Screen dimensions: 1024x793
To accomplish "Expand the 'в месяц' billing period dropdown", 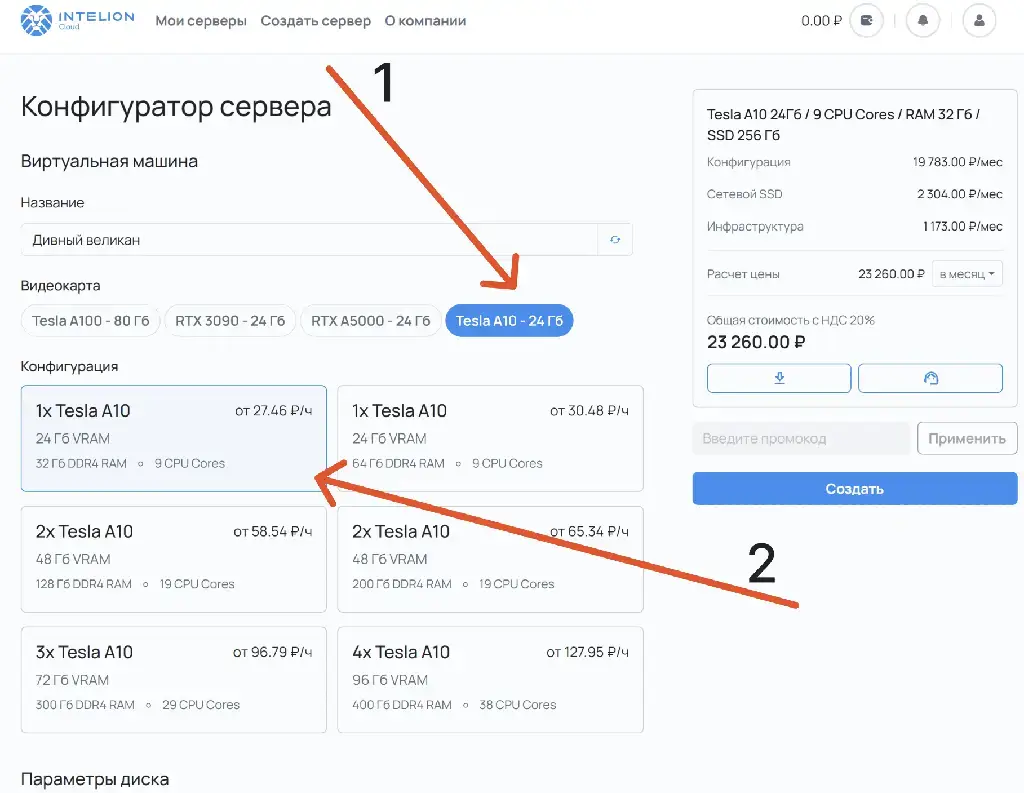I will (967, 274).
